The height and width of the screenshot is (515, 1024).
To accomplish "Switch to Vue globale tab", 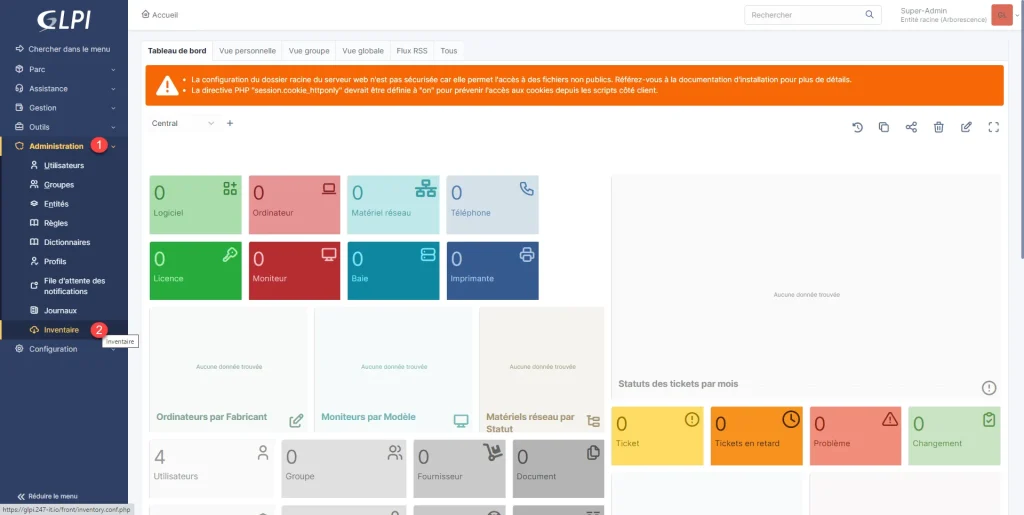I will pyautogui.click(x=363, y=51).
